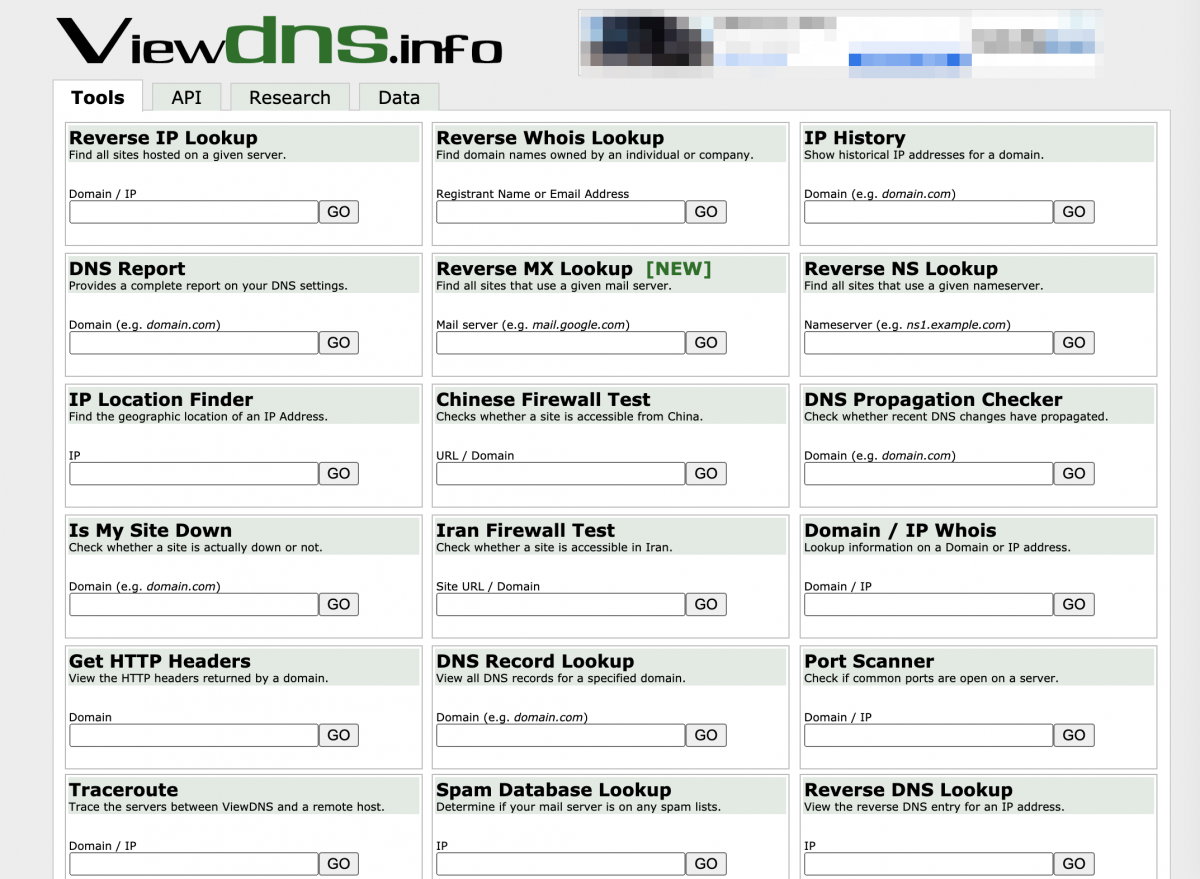Launch the Chinese Firewall Test via GO

[x=706, y=473]
